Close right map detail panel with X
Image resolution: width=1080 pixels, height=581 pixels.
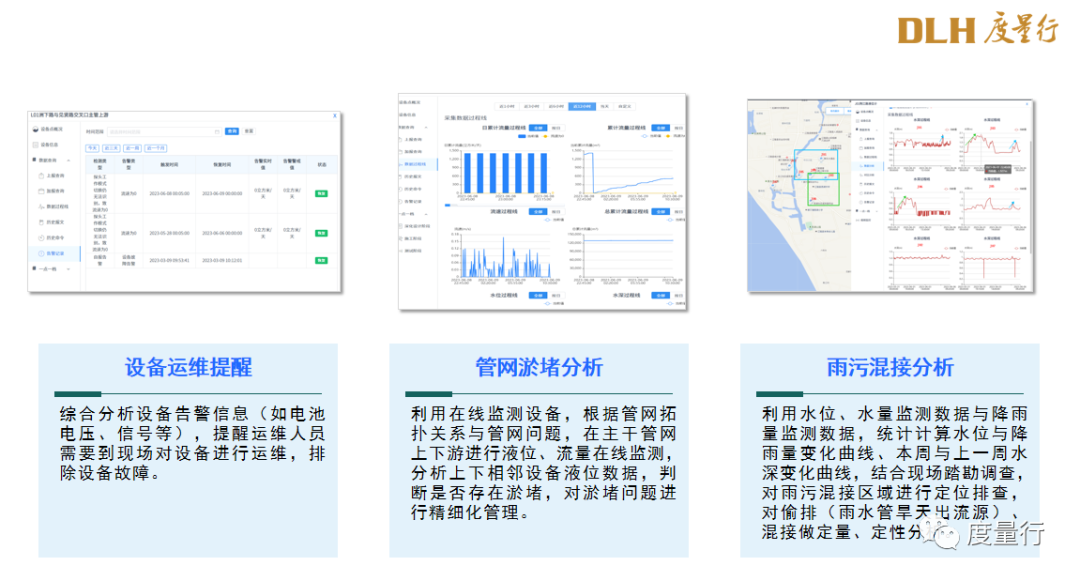tap(1027, 104)
